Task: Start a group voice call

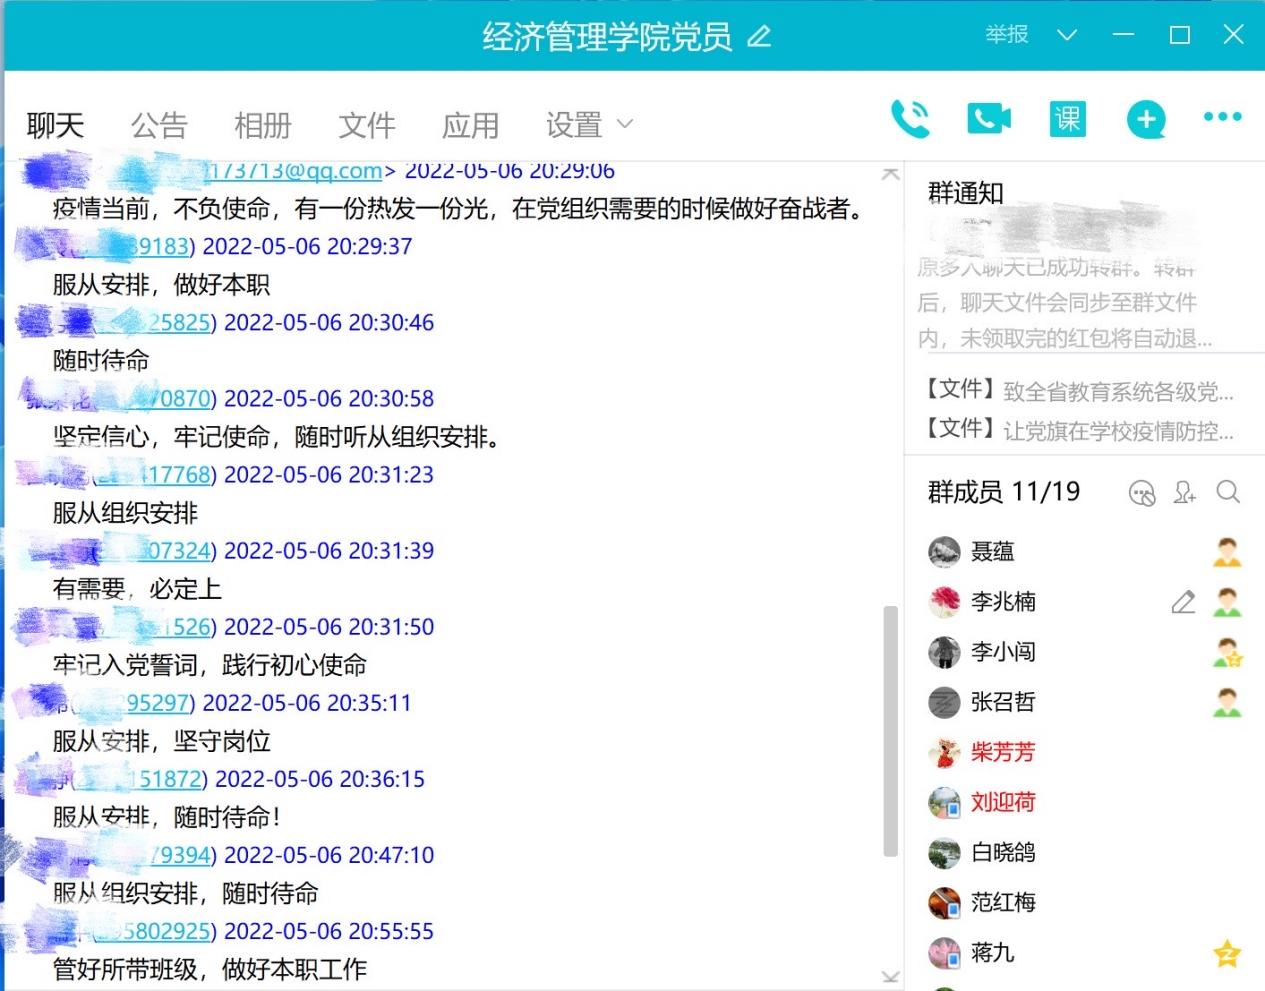Action: pyautogui.click(x=910, y=119)
